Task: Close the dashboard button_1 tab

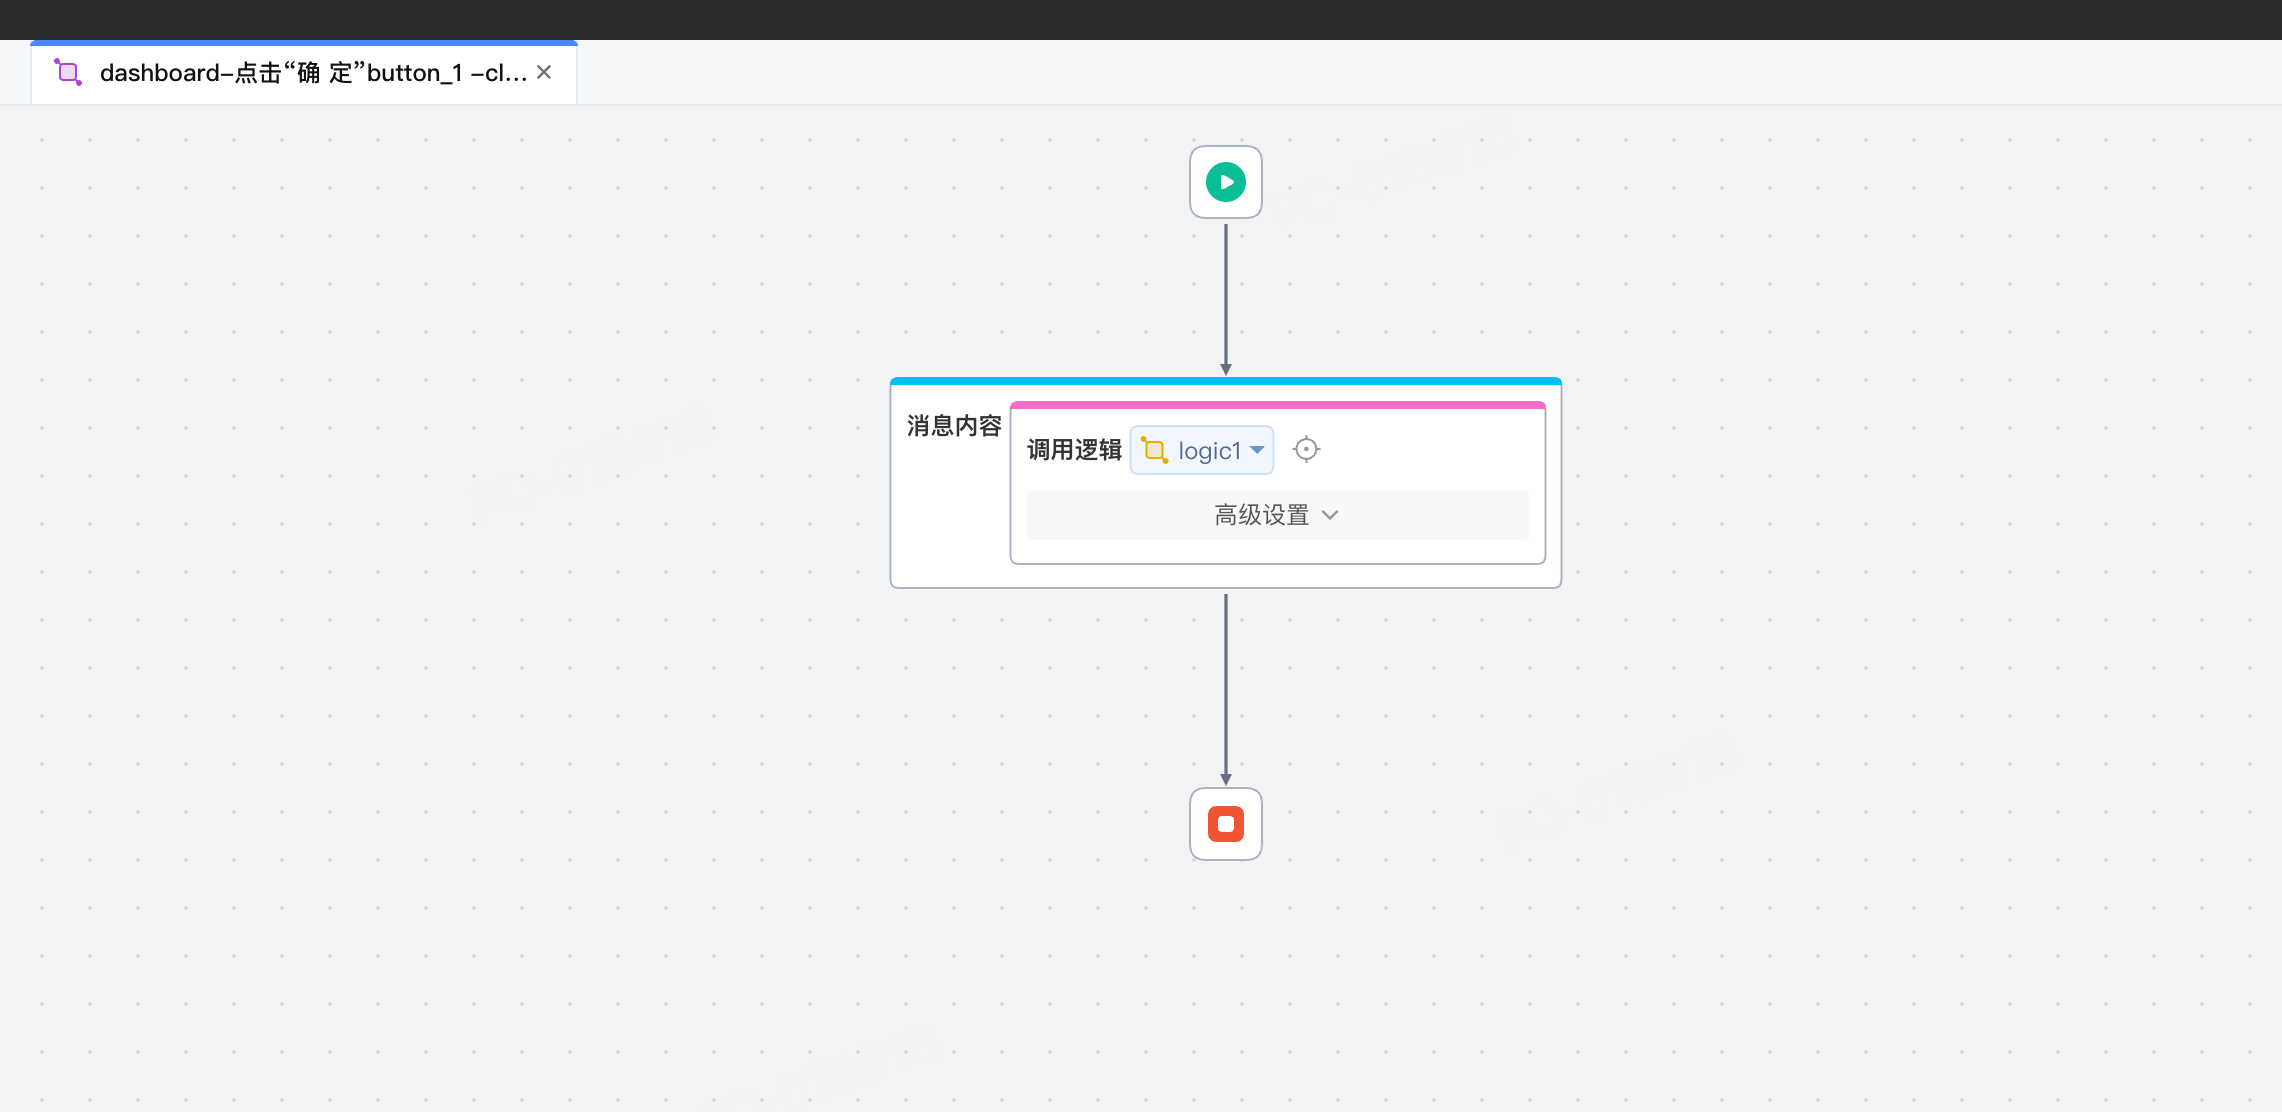Action: click(x=544, y=72)
